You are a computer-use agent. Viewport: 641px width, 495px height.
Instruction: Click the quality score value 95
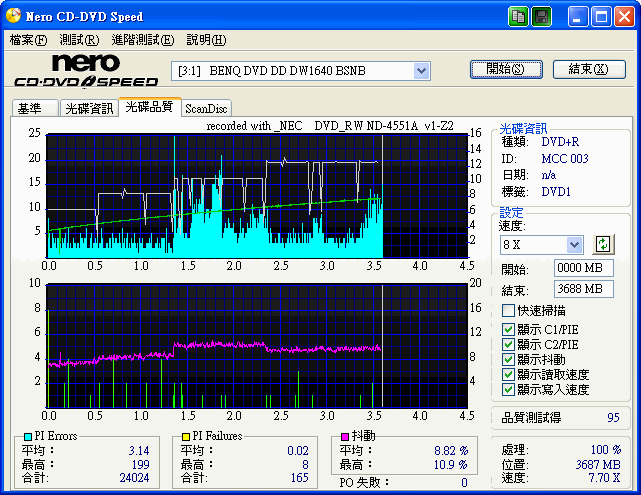[x=613, y=418]
